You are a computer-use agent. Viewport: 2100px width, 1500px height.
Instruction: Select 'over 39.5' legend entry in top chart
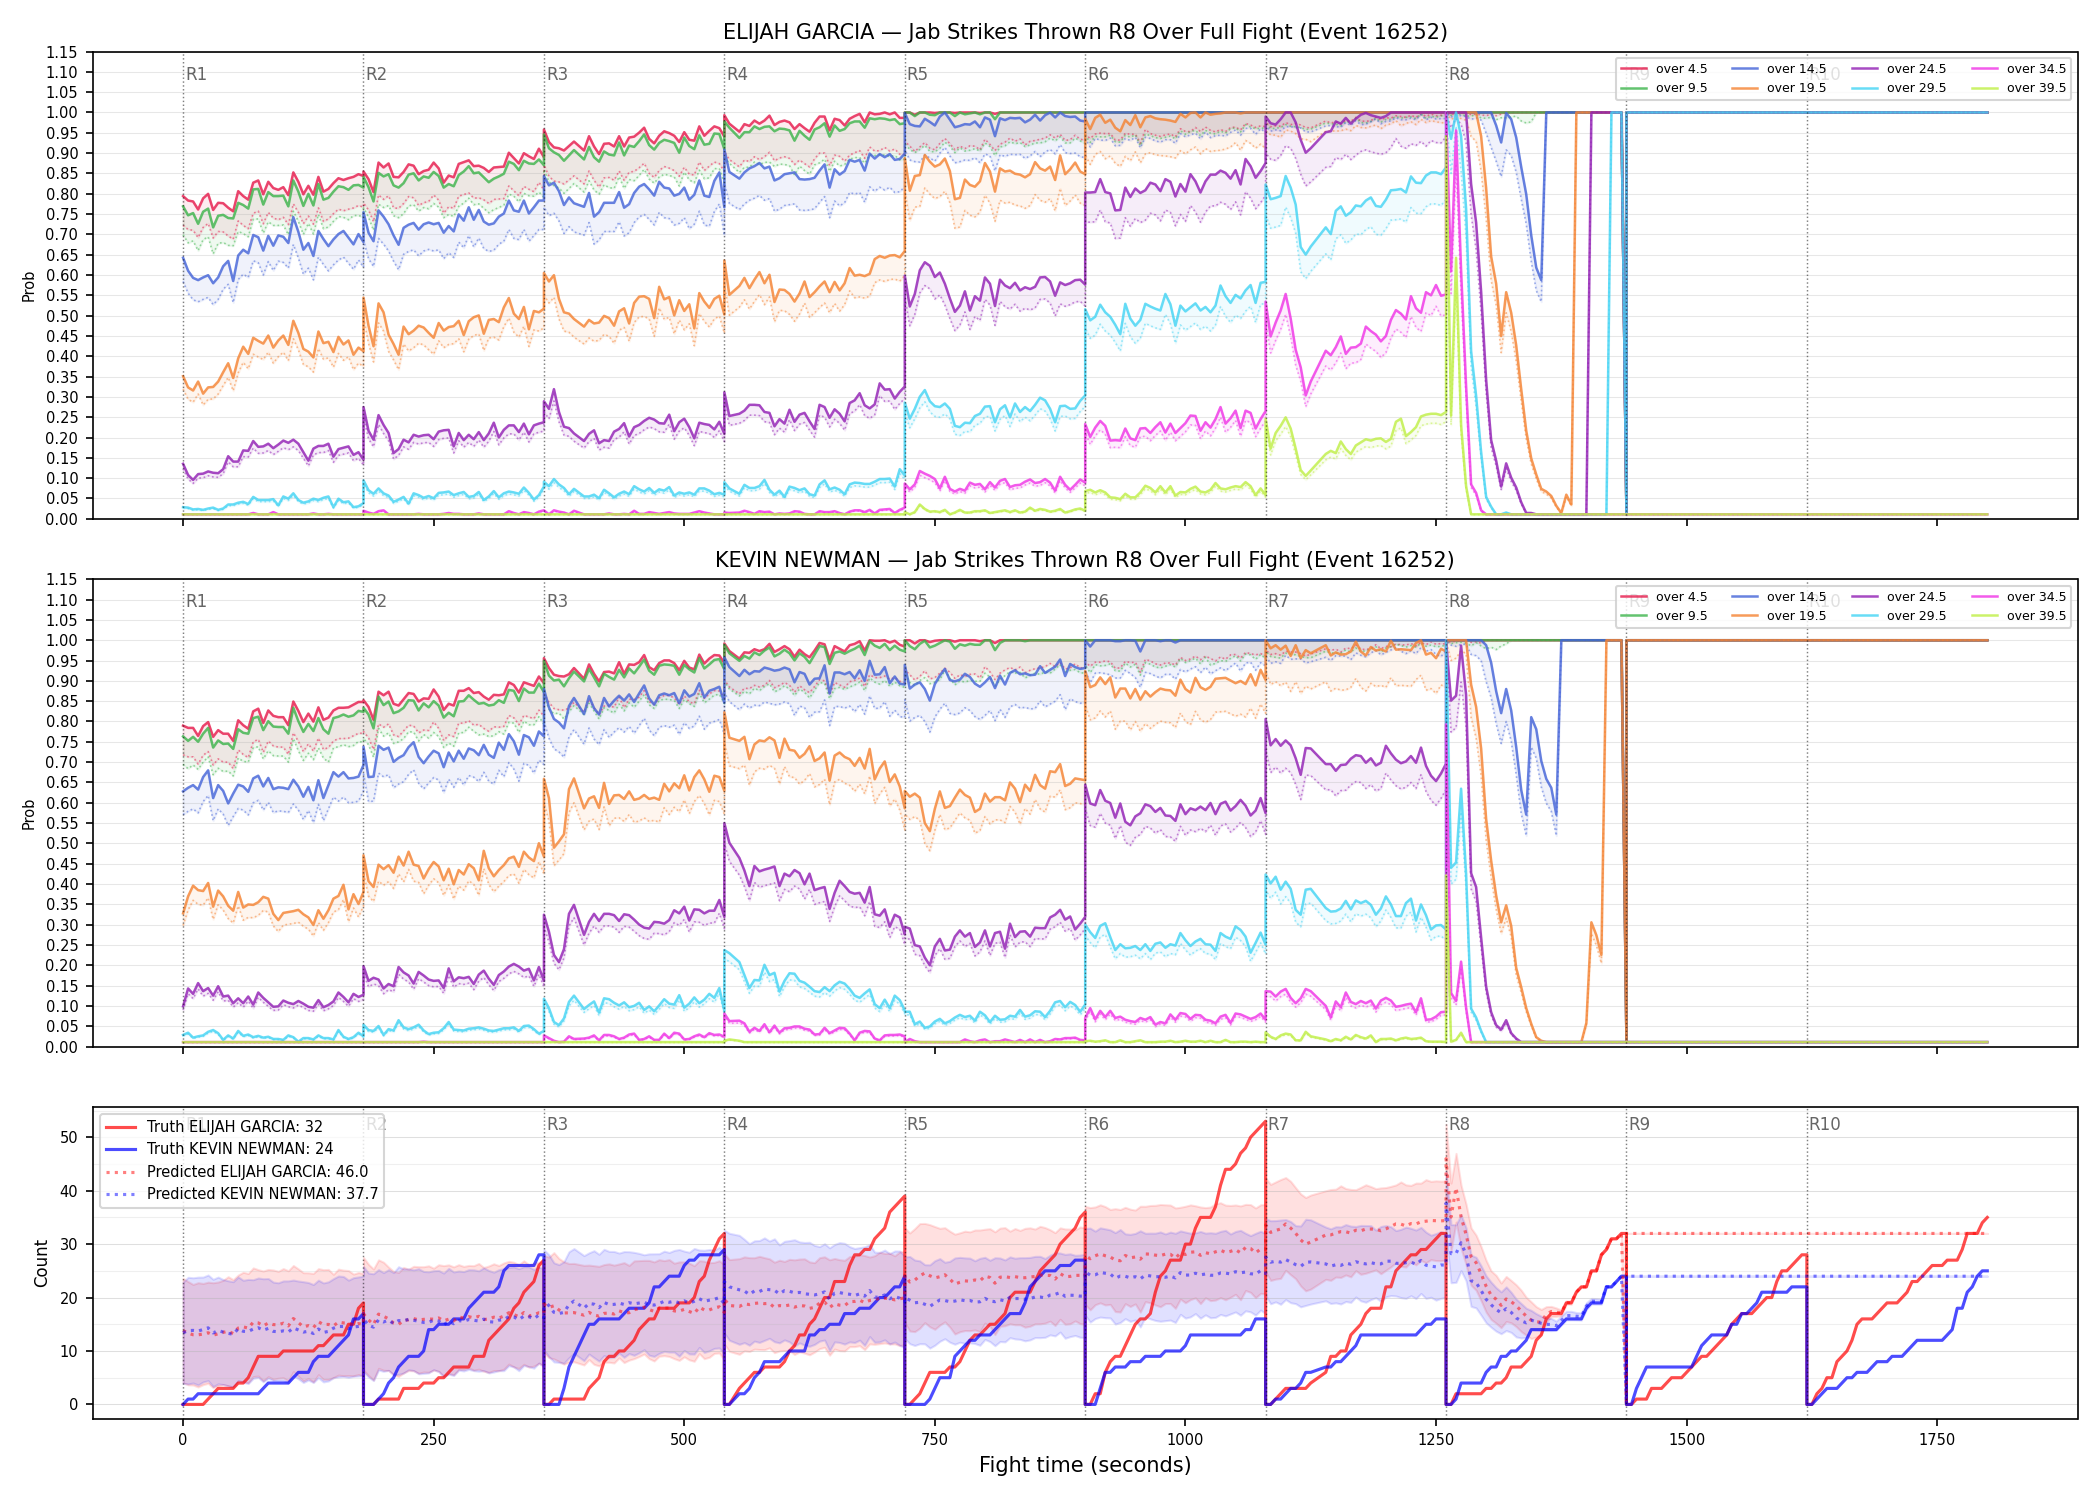[2018, 88]
